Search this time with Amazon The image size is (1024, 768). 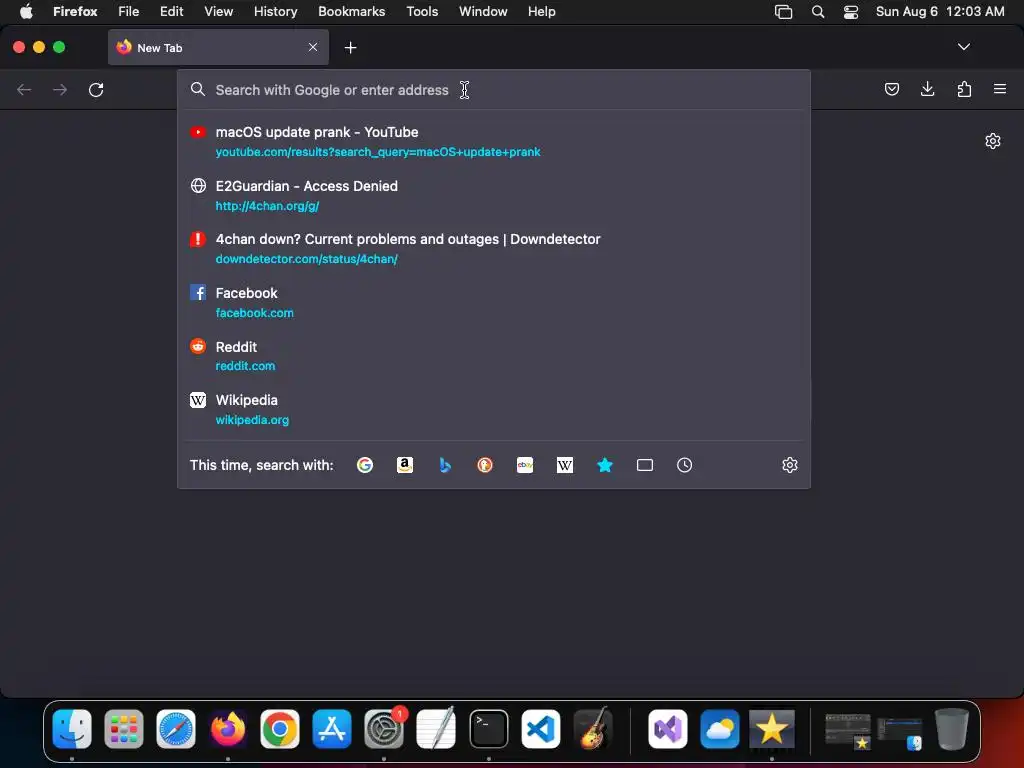tap(405, 465)
